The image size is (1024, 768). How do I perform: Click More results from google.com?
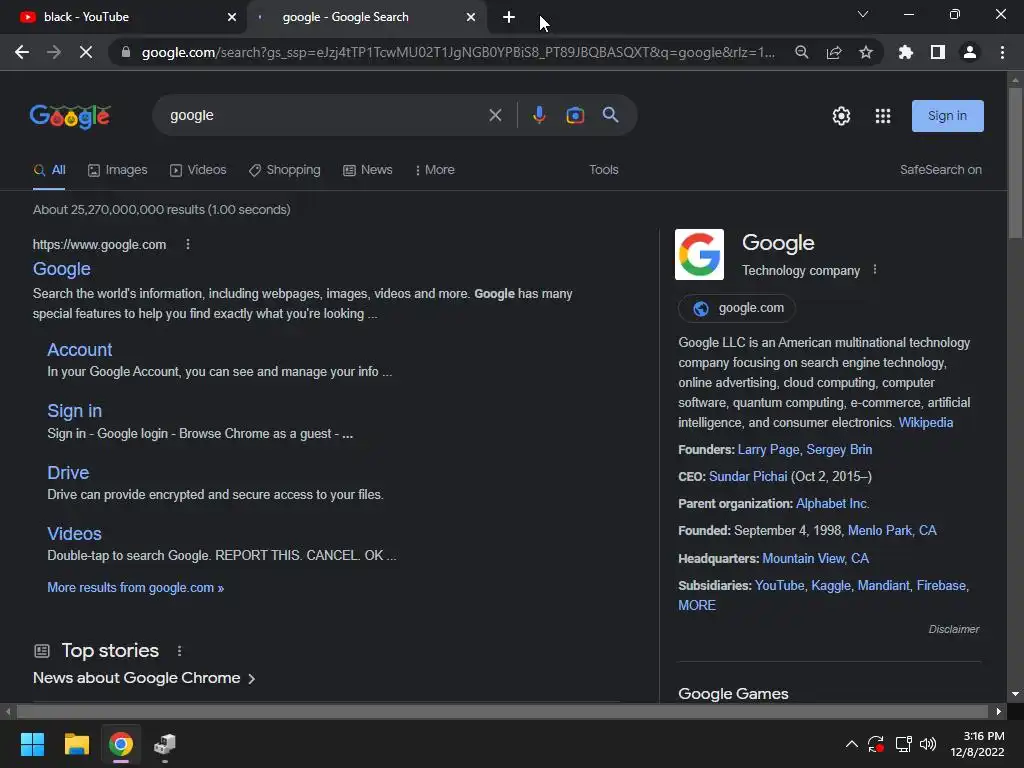(135, 588)
